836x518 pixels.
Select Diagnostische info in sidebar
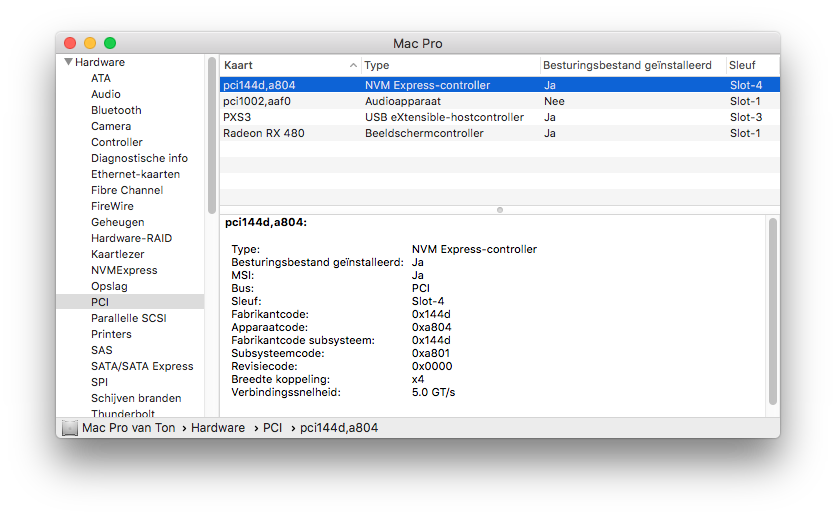[139, 158]
